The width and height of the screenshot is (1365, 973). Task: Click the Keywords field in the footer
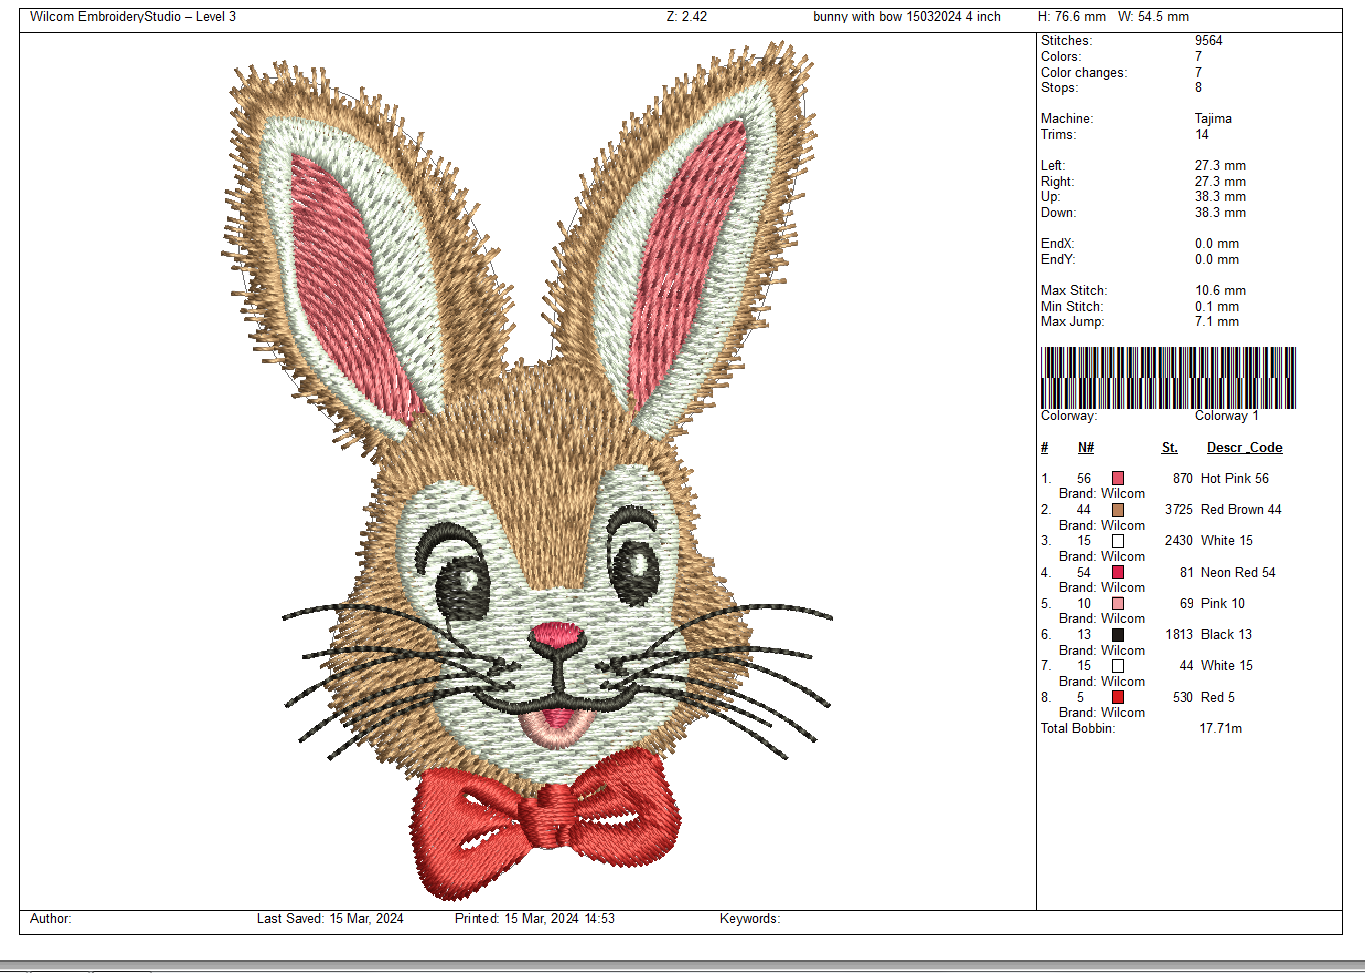coord(749,919)
